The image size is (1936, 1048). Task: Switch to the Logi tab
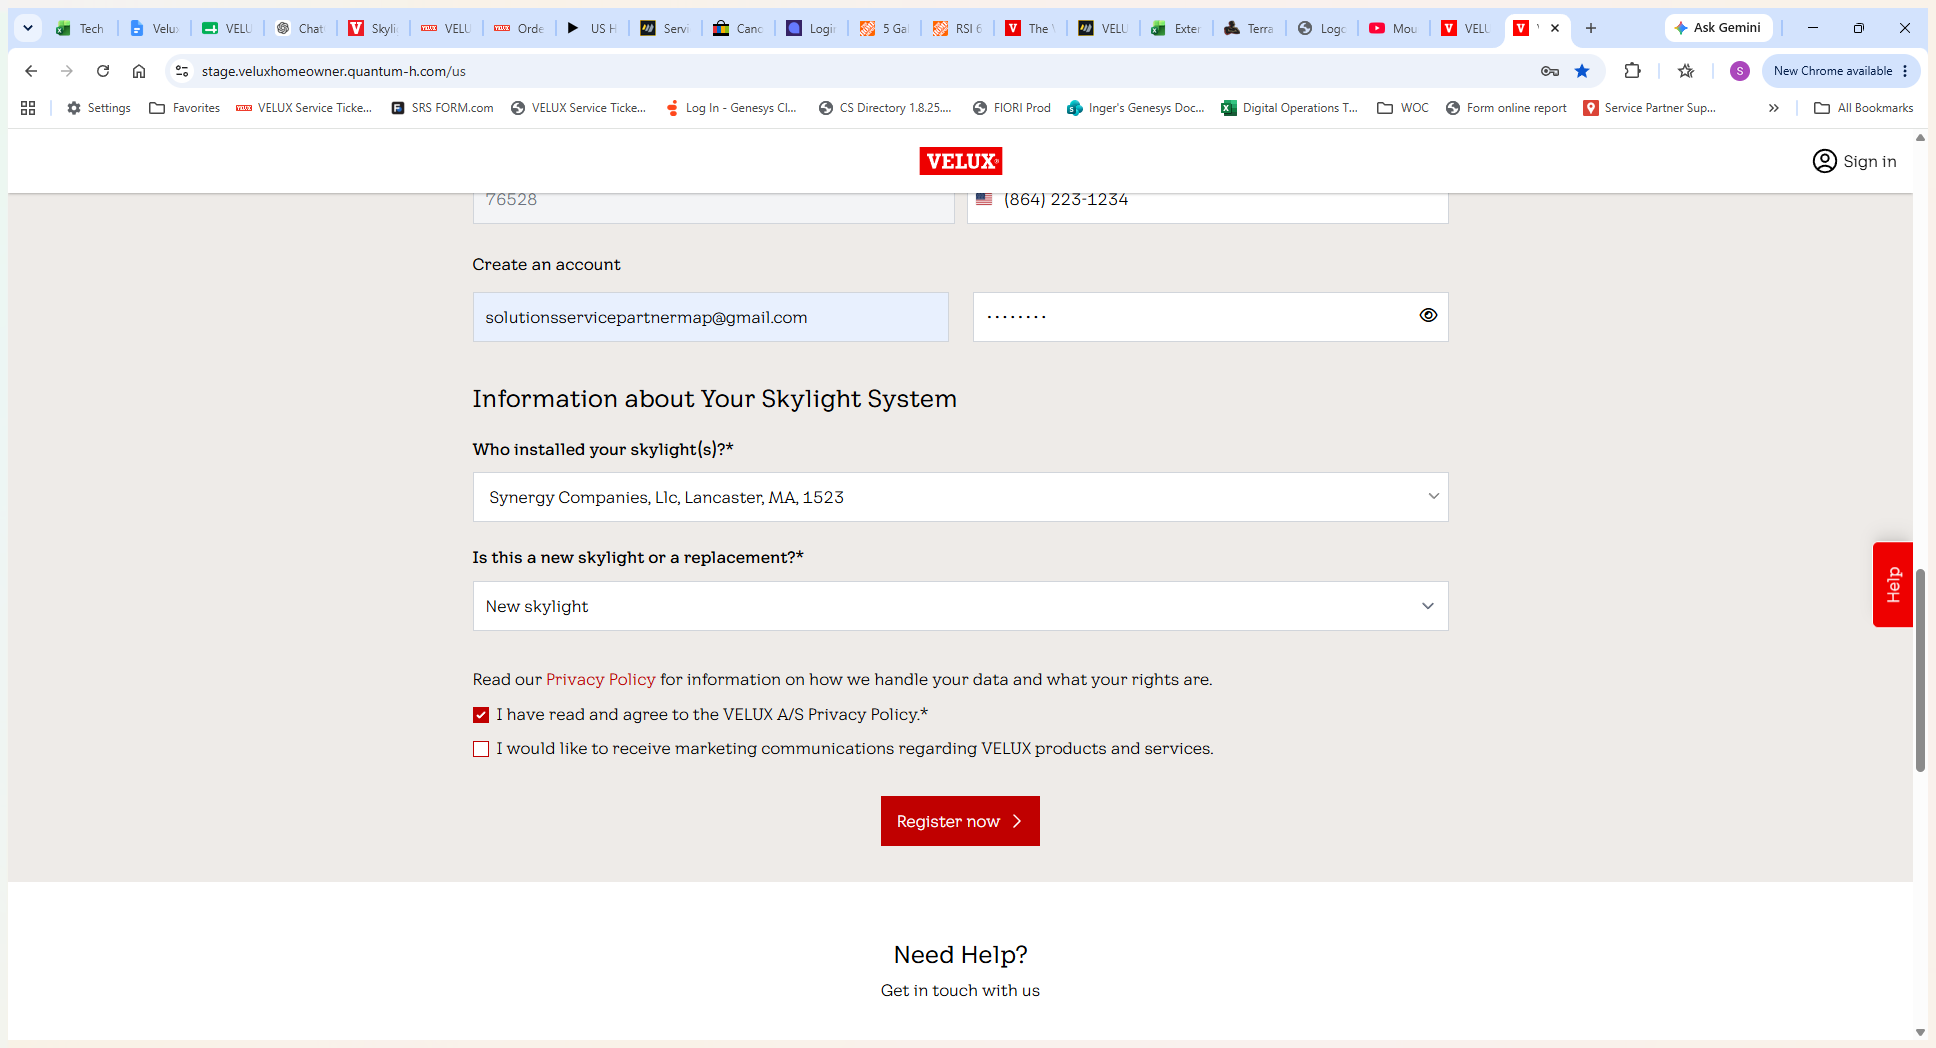(x=811, y=28)
